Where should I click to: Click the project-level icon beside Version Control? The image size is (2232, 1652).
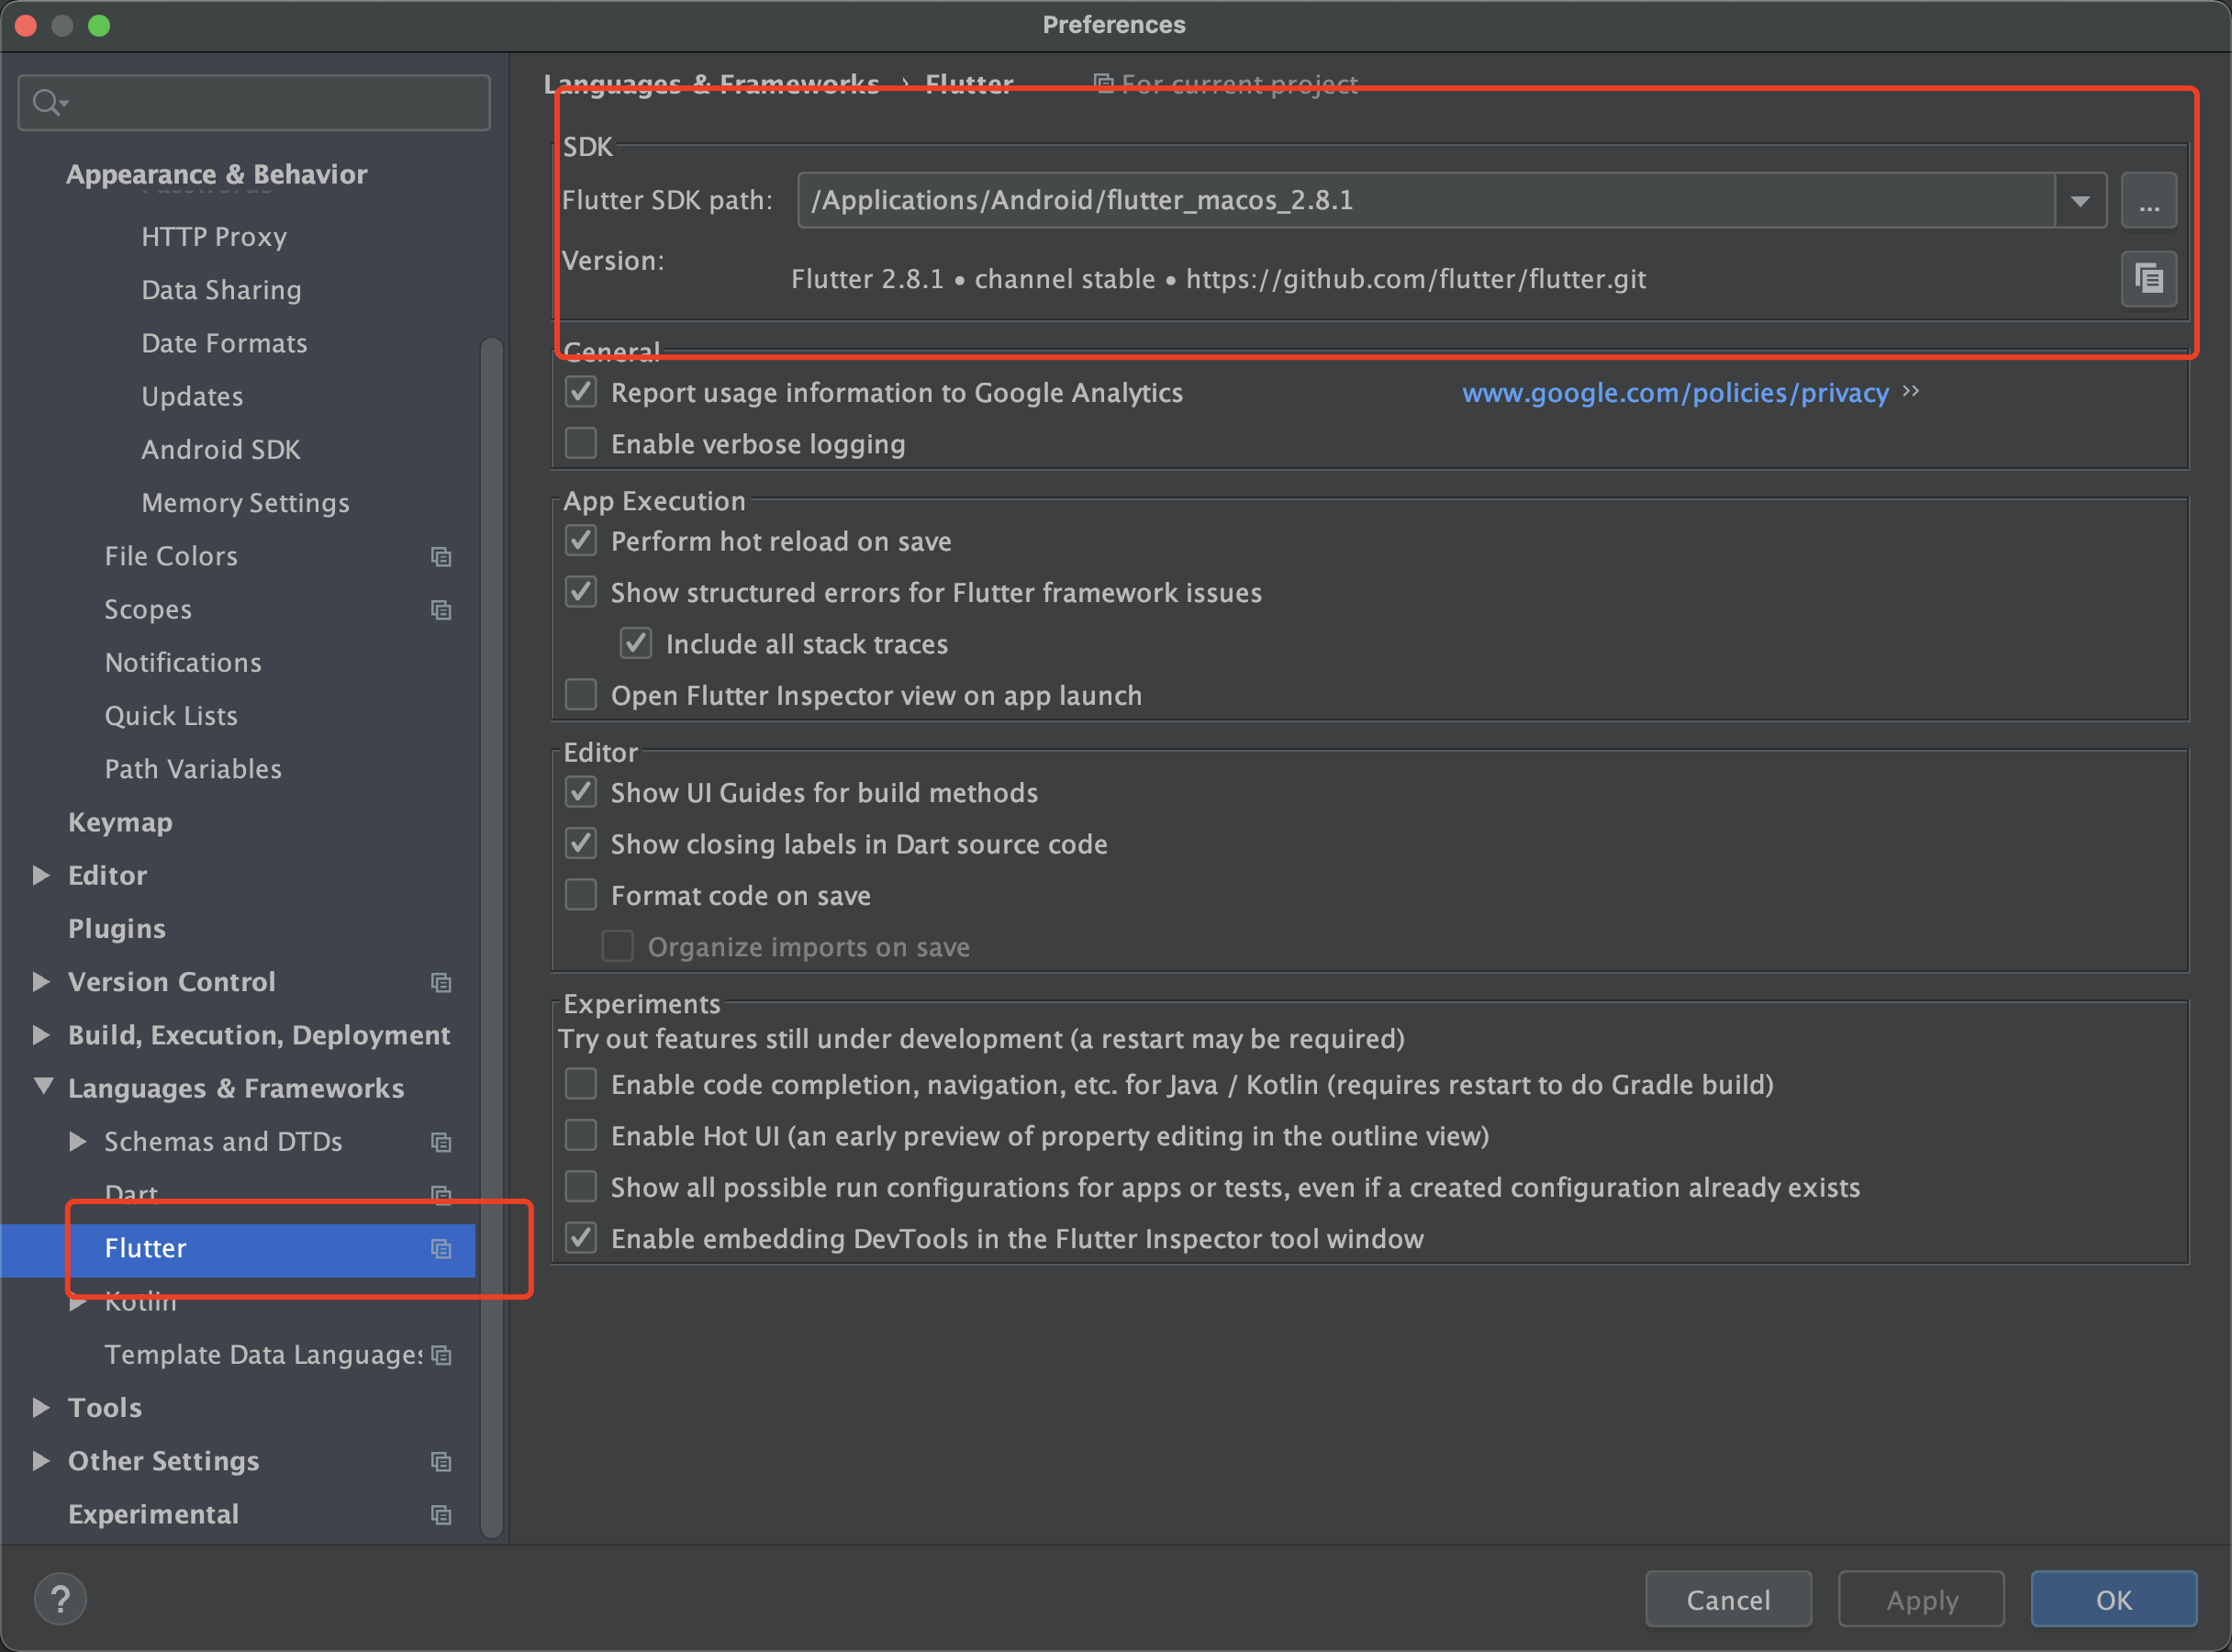pyautogui.click(x=440, y=982)
